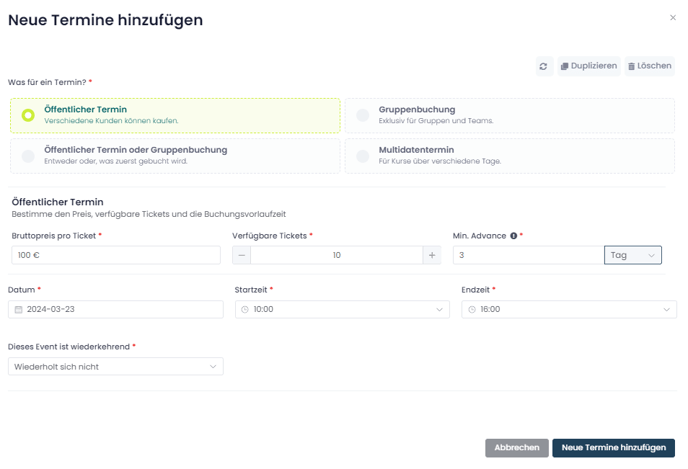Click the clock icon in Endzeit field
The height and width of the screenshot is (469, 688).
point(472,310)
